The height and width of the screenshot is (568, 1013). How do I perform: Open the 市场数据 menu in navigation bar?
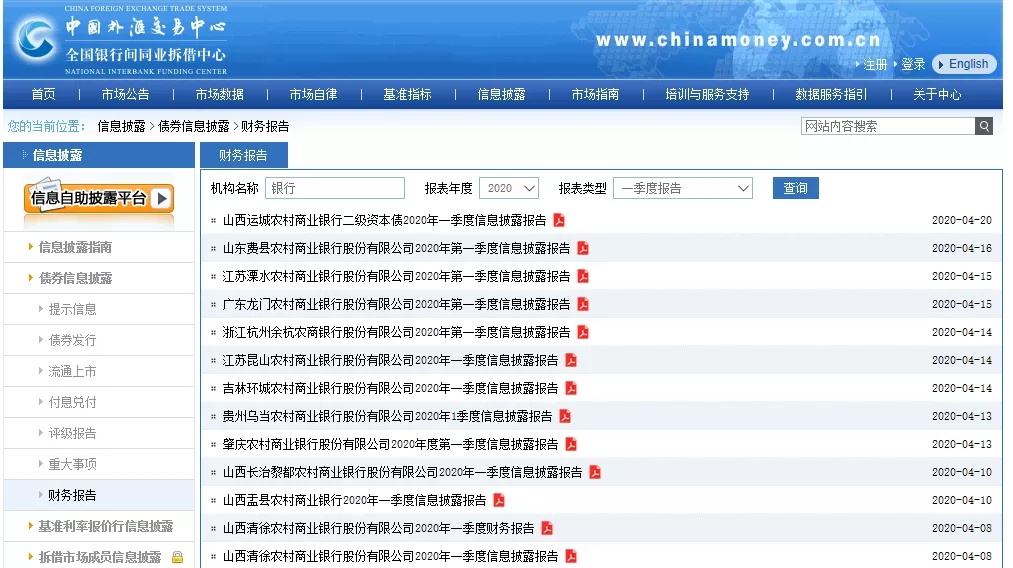219,94
